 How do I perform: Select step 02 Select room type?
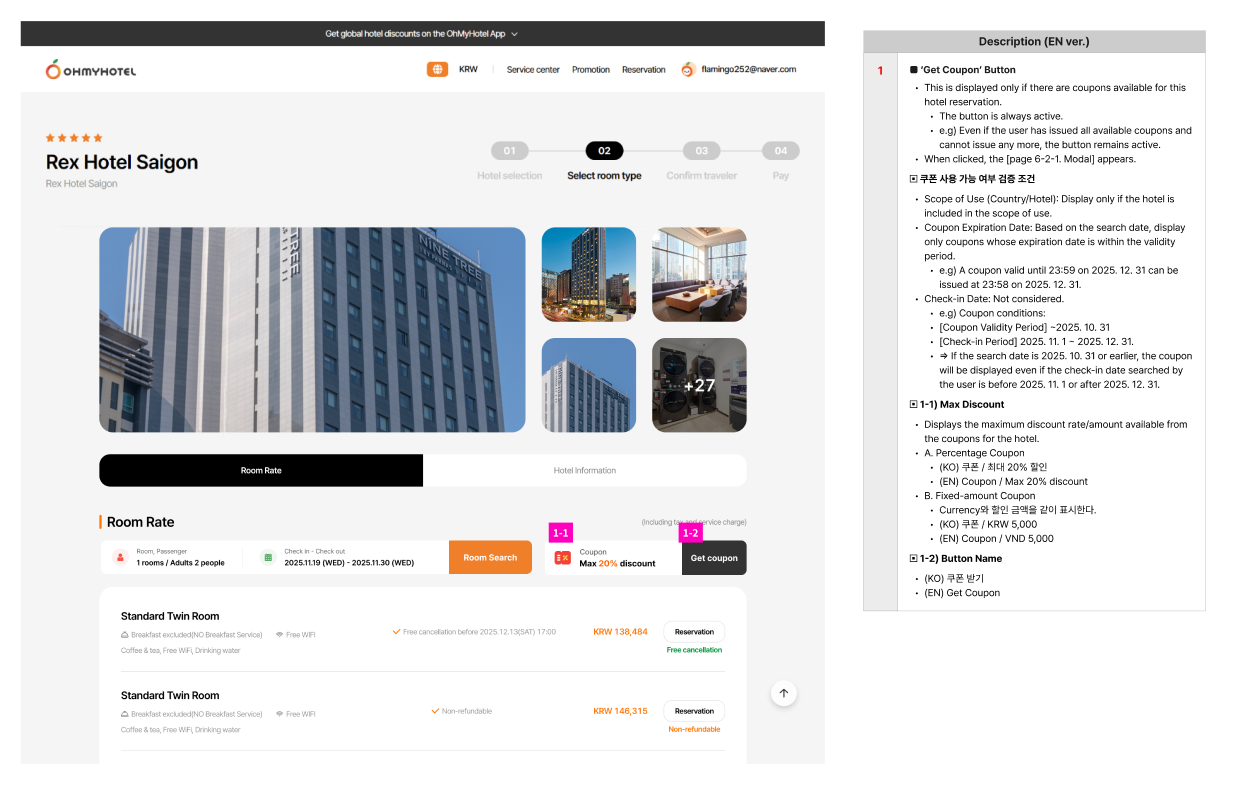click(x=604, y=151)
